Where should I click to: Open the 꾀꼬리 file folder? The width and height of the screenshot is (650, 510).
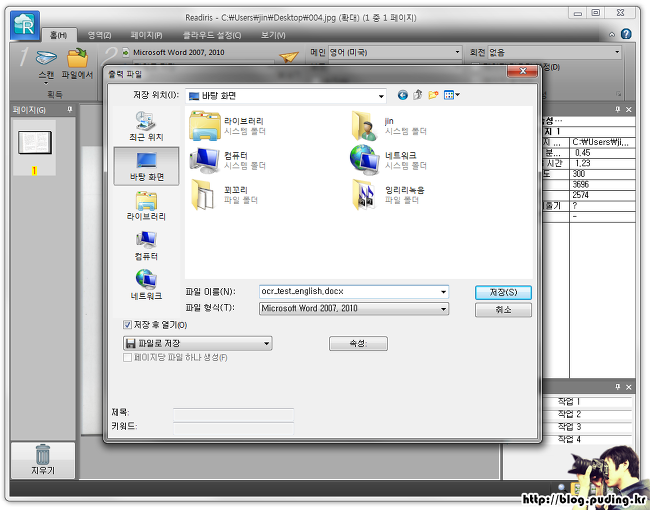coord(225,194)
